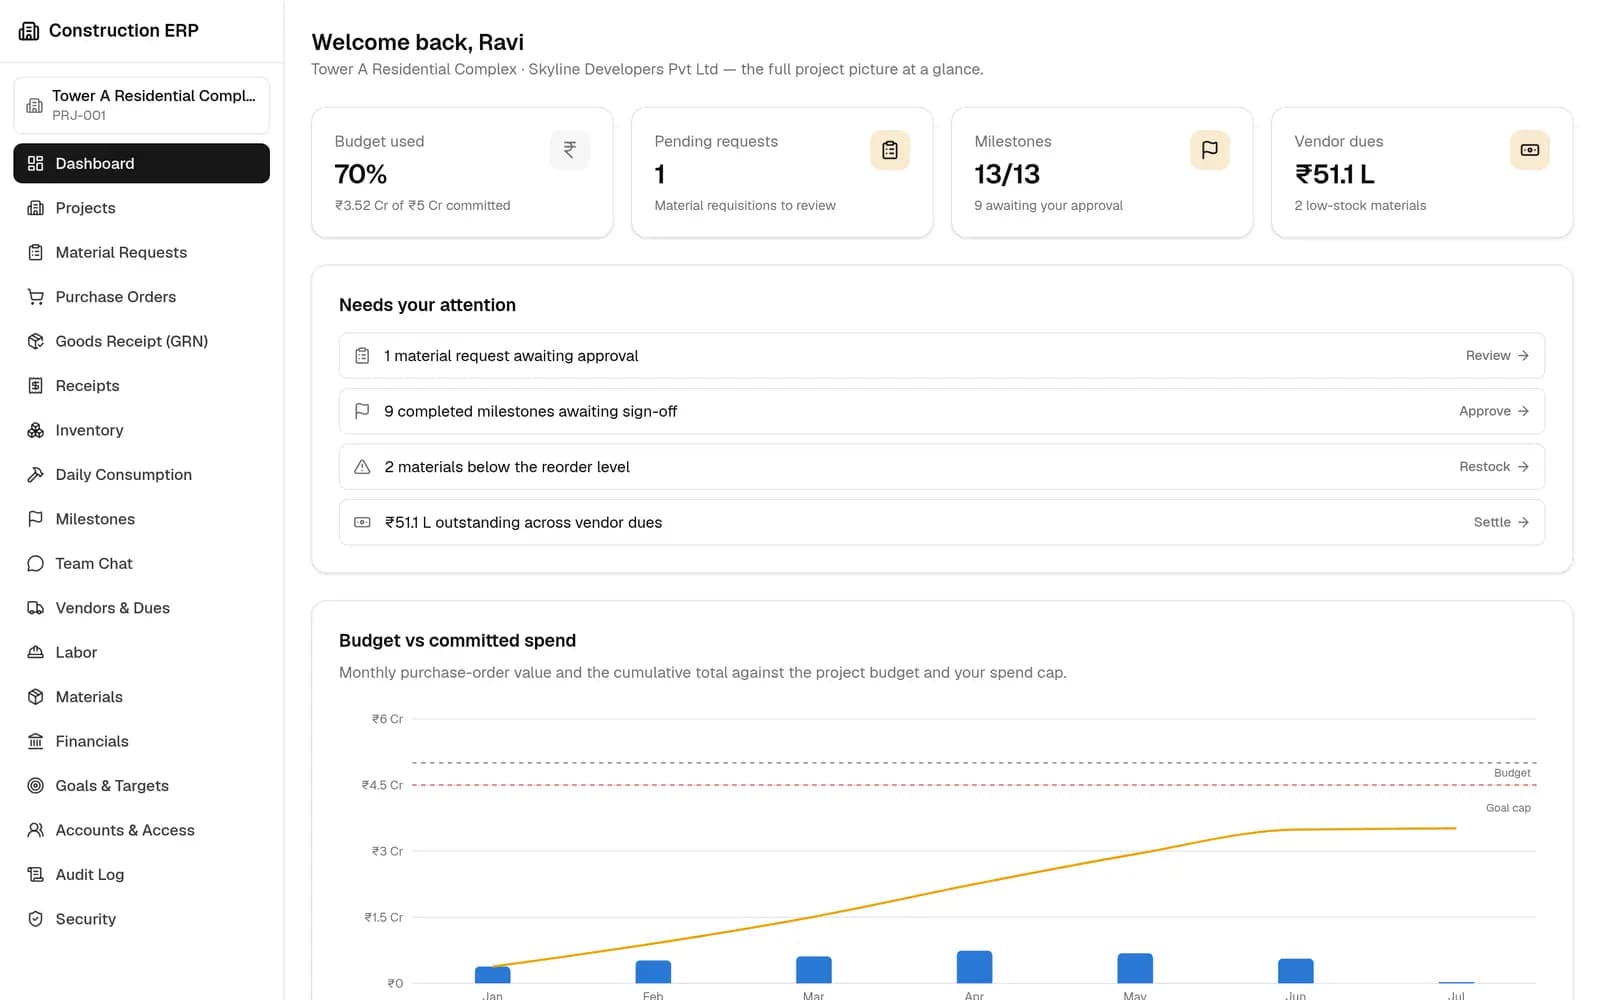Click the Inventory sidebar icon
The height and width of the screenshot is (1000, 1600).
[36, 430]
